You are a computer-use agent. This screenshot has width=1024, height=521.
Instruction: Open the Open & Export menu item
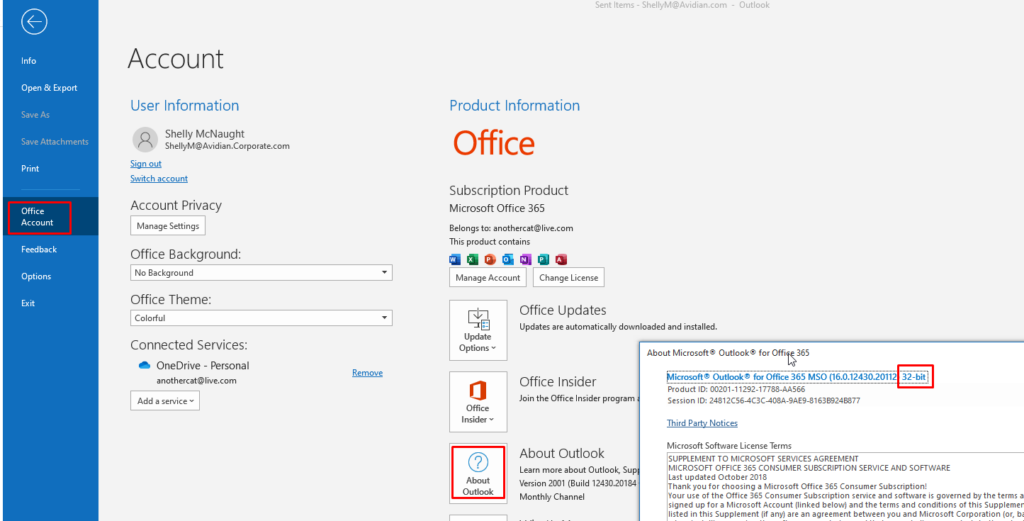click(x=49, y=87)
